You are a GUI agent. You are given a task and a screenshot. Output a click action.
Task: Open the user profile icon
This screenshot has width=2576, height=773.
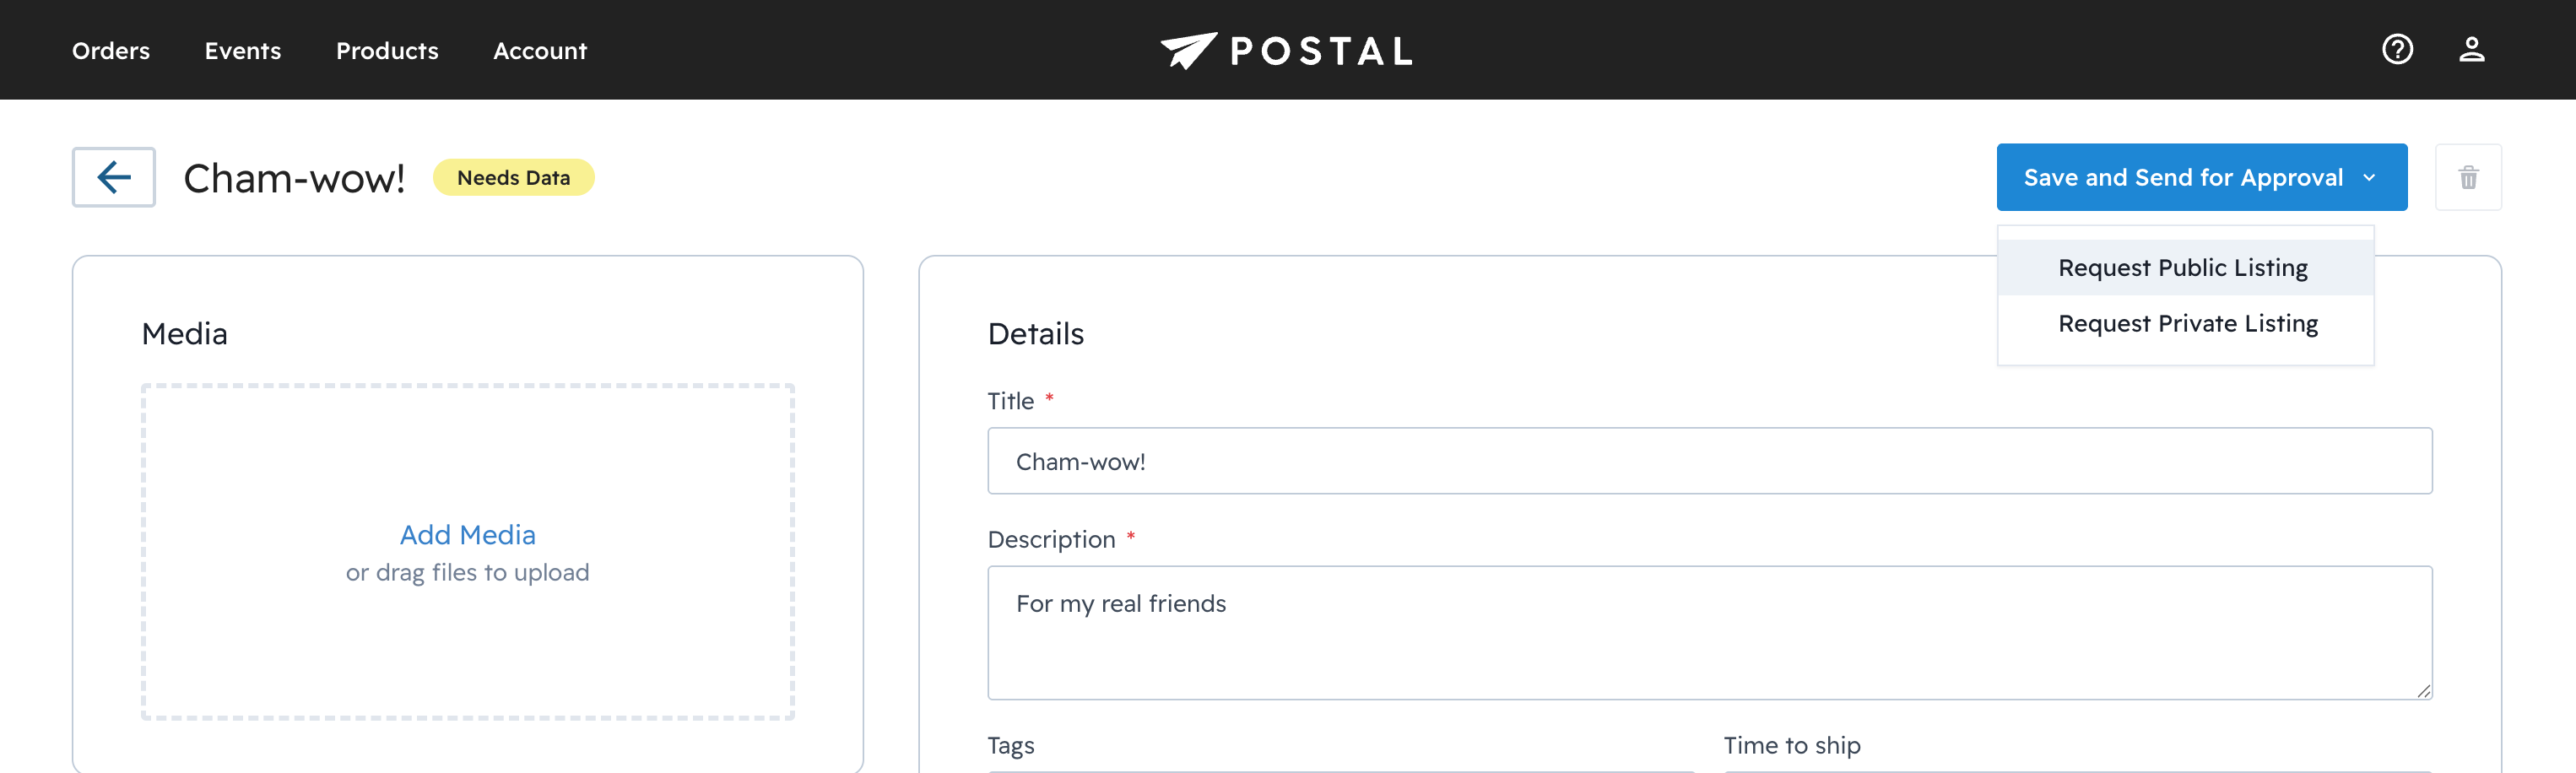(x=2470, y=49)
